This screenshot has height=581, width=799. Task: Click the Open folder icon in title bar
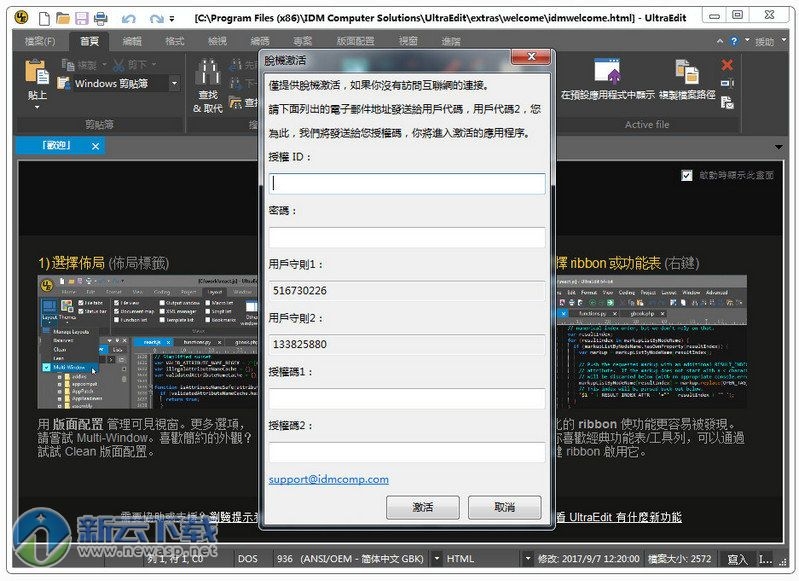[62, 18]
